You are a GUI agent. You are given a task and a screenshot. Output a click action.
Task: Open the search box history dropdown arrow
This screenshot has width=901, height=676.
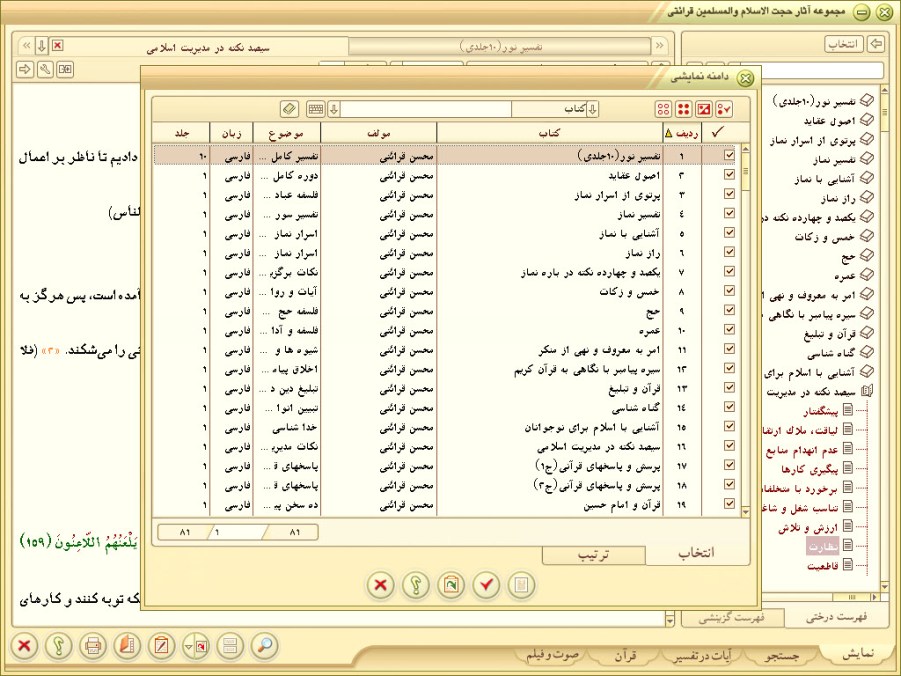point(333,109)
